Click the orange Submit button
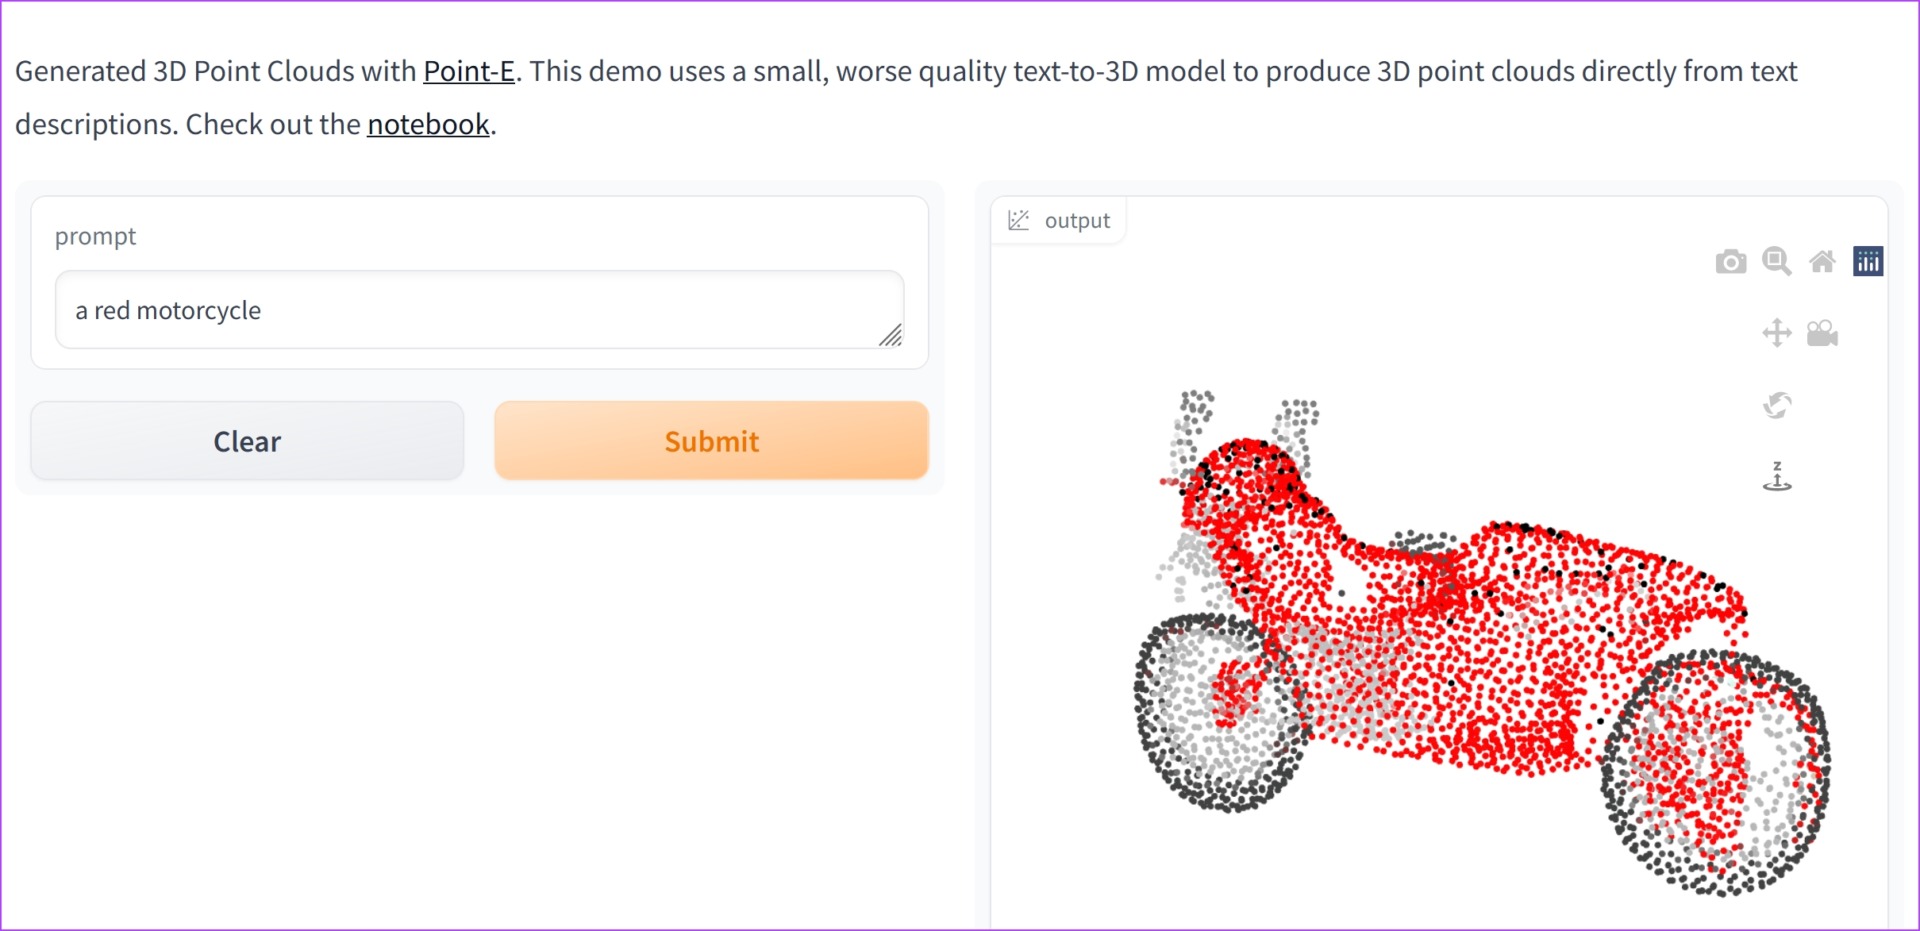This screenshot has width=1920, height=931. pos(711,441)
